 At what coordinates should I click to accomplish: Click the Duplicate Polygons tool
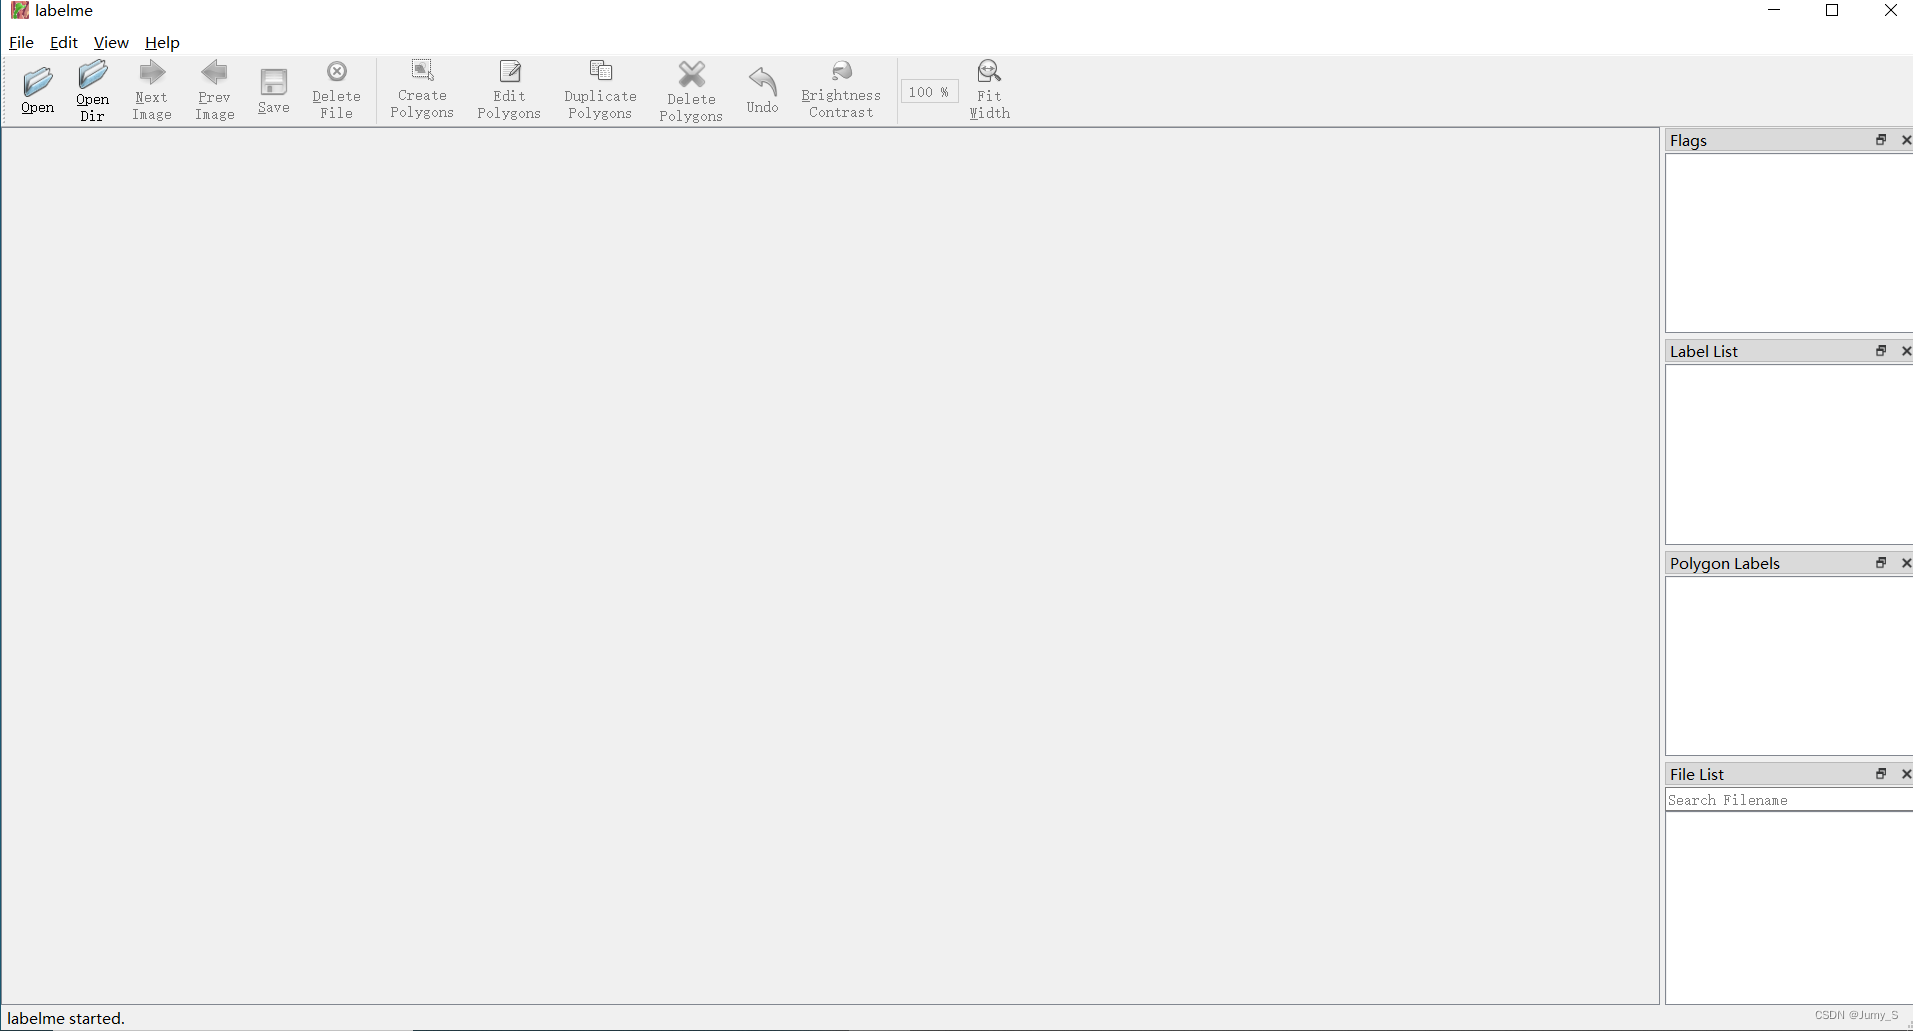(x=600, y=90)
